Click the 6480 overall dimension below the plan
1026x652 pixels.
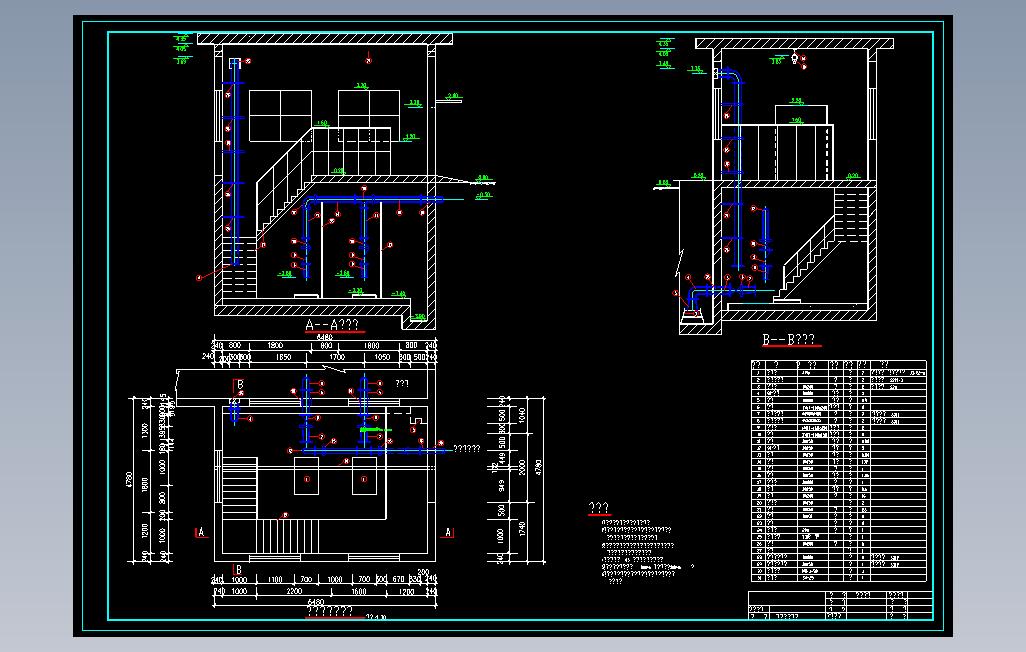[315, 602]
